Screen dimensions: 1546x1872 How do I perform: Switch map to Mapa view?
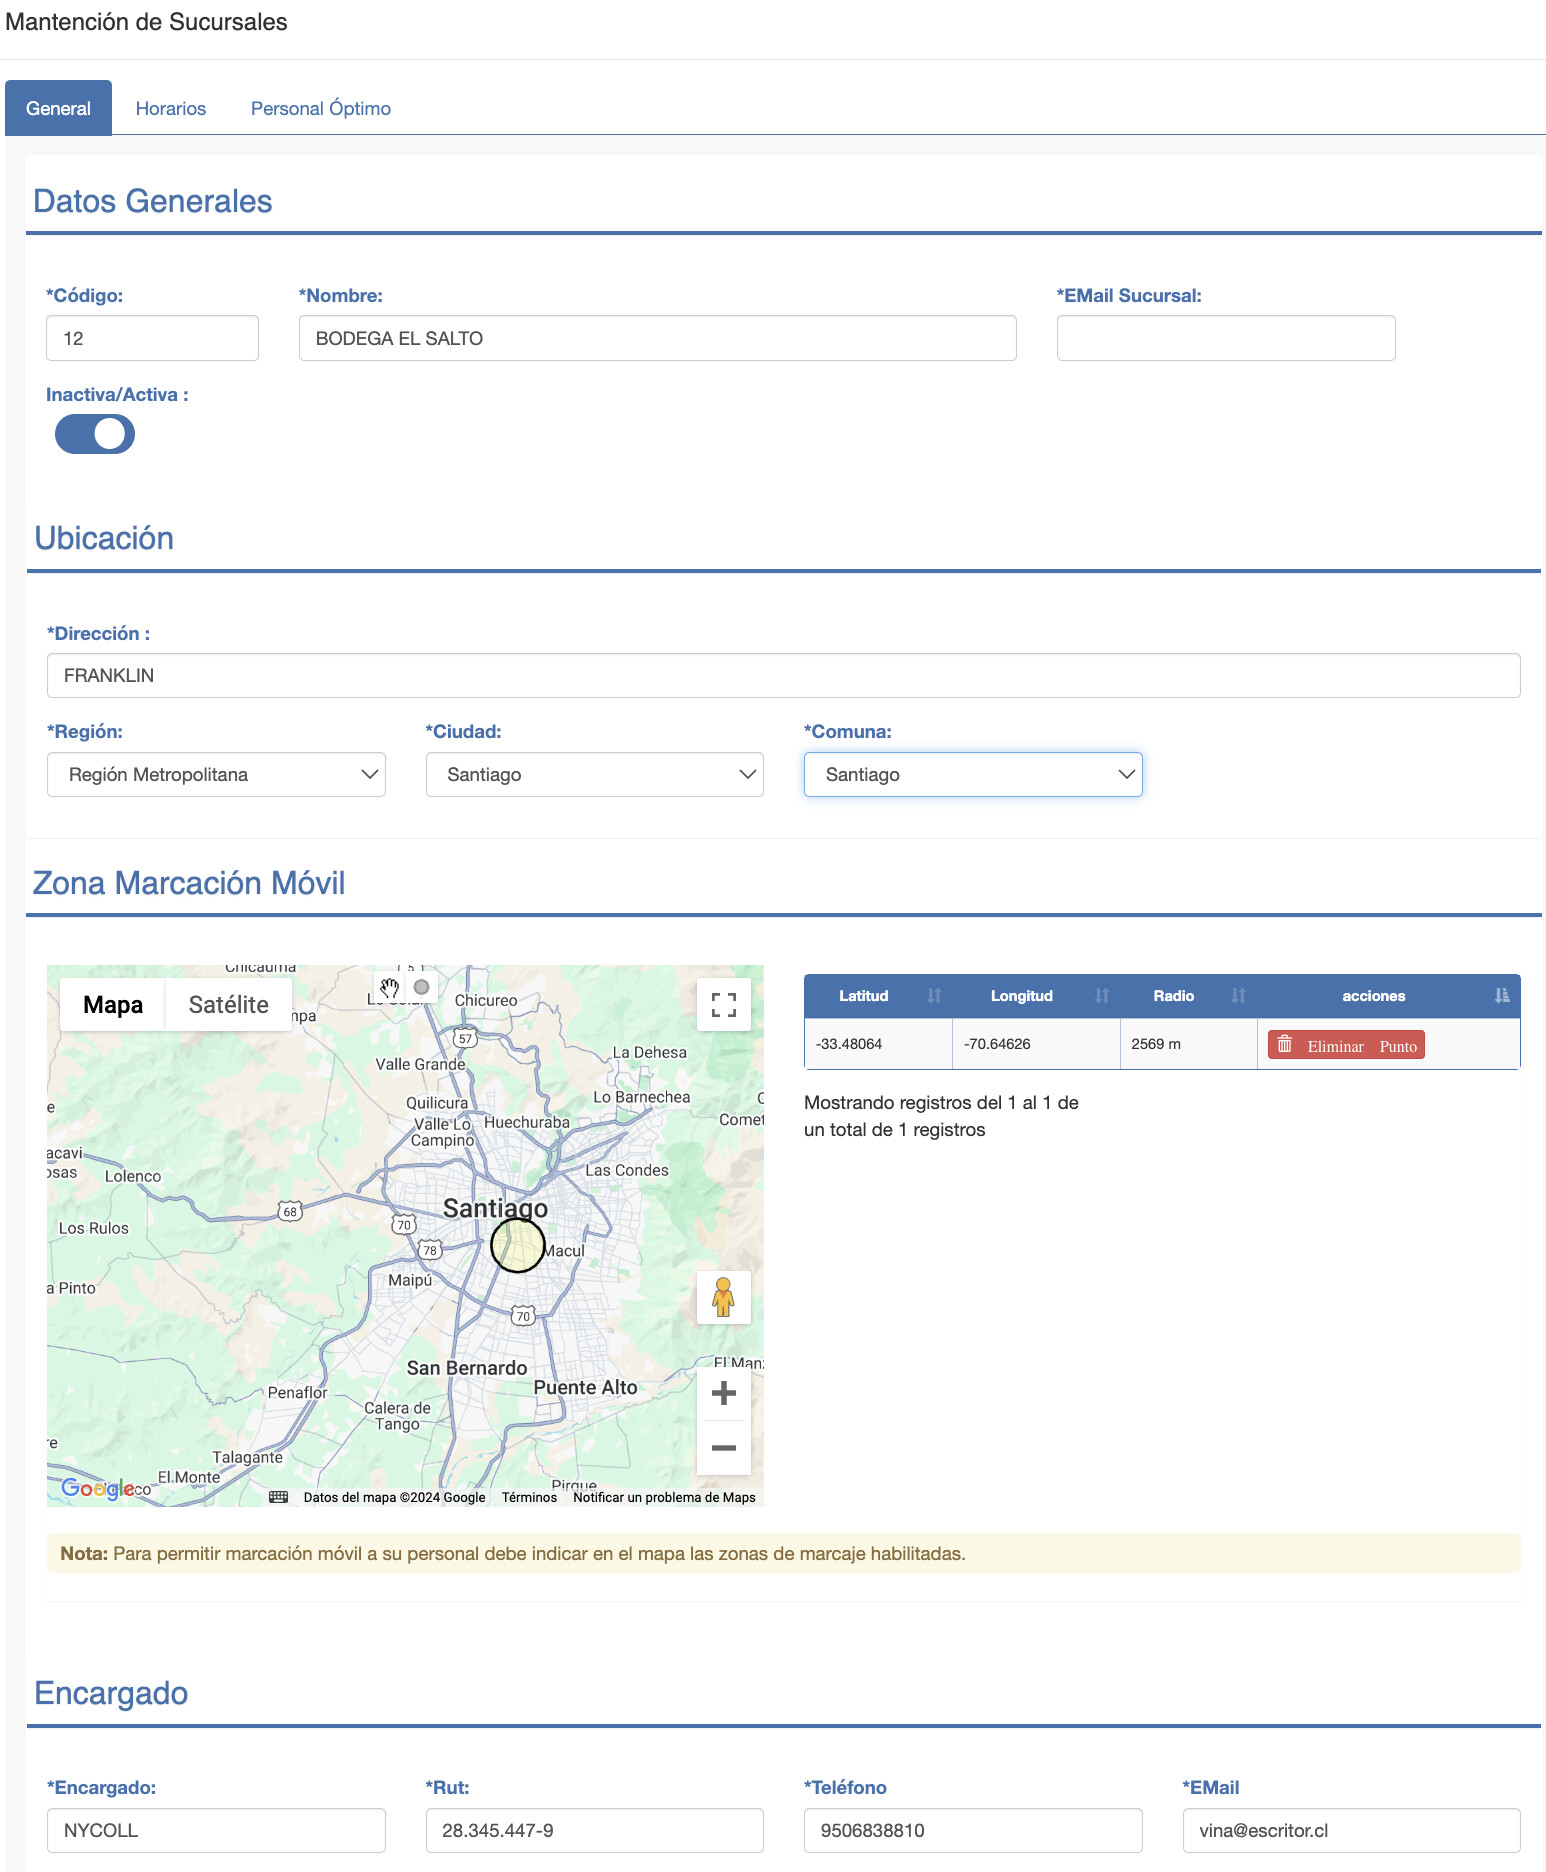pos(112,1005)
